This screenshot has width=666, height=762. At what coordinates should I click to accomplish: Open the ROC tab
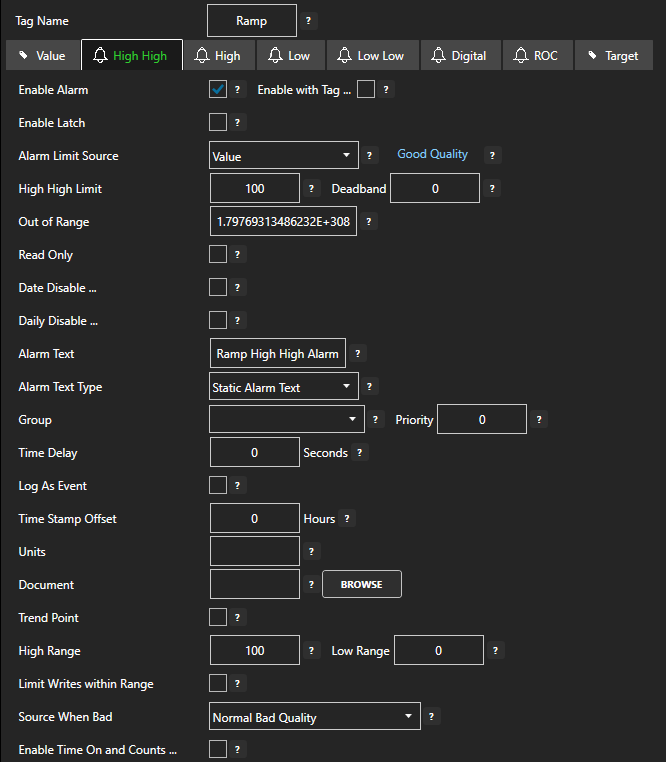[535, 56]
